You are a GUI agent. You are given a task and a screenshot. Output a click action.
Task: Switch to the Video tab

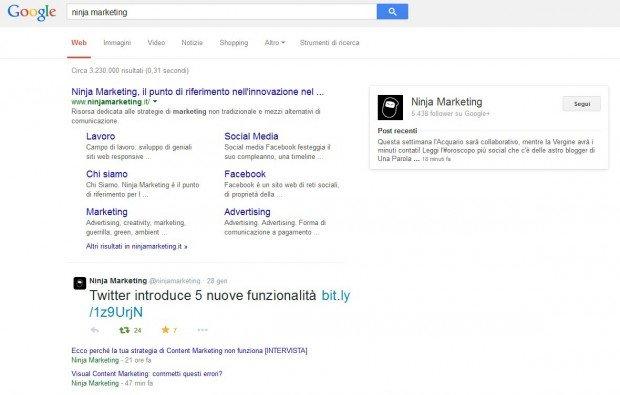pyautogui.click(x=156, y=43)
